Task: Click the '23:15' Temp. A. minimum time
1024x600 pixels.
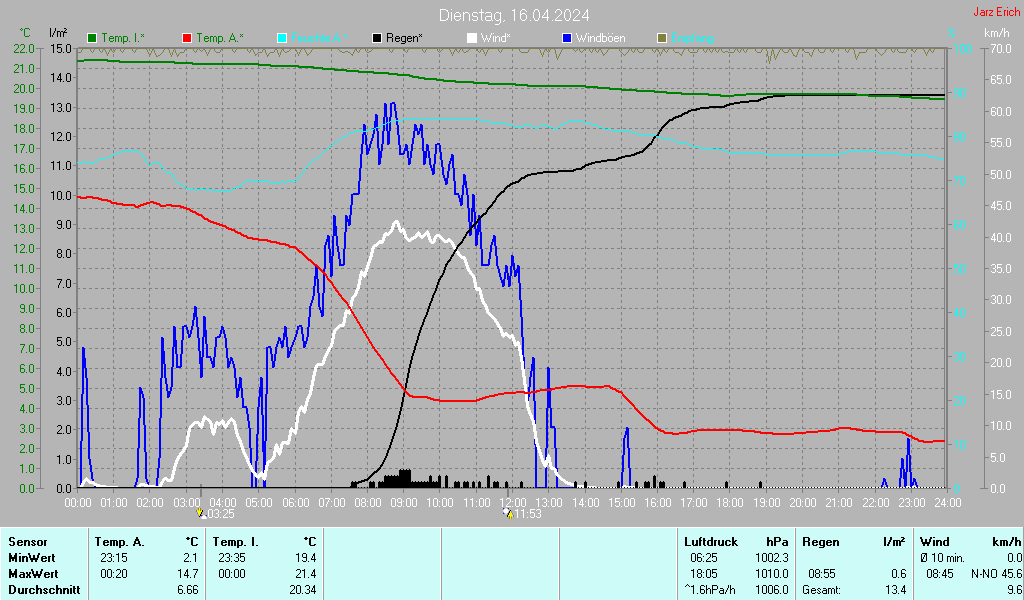Action: pos(114,558)
